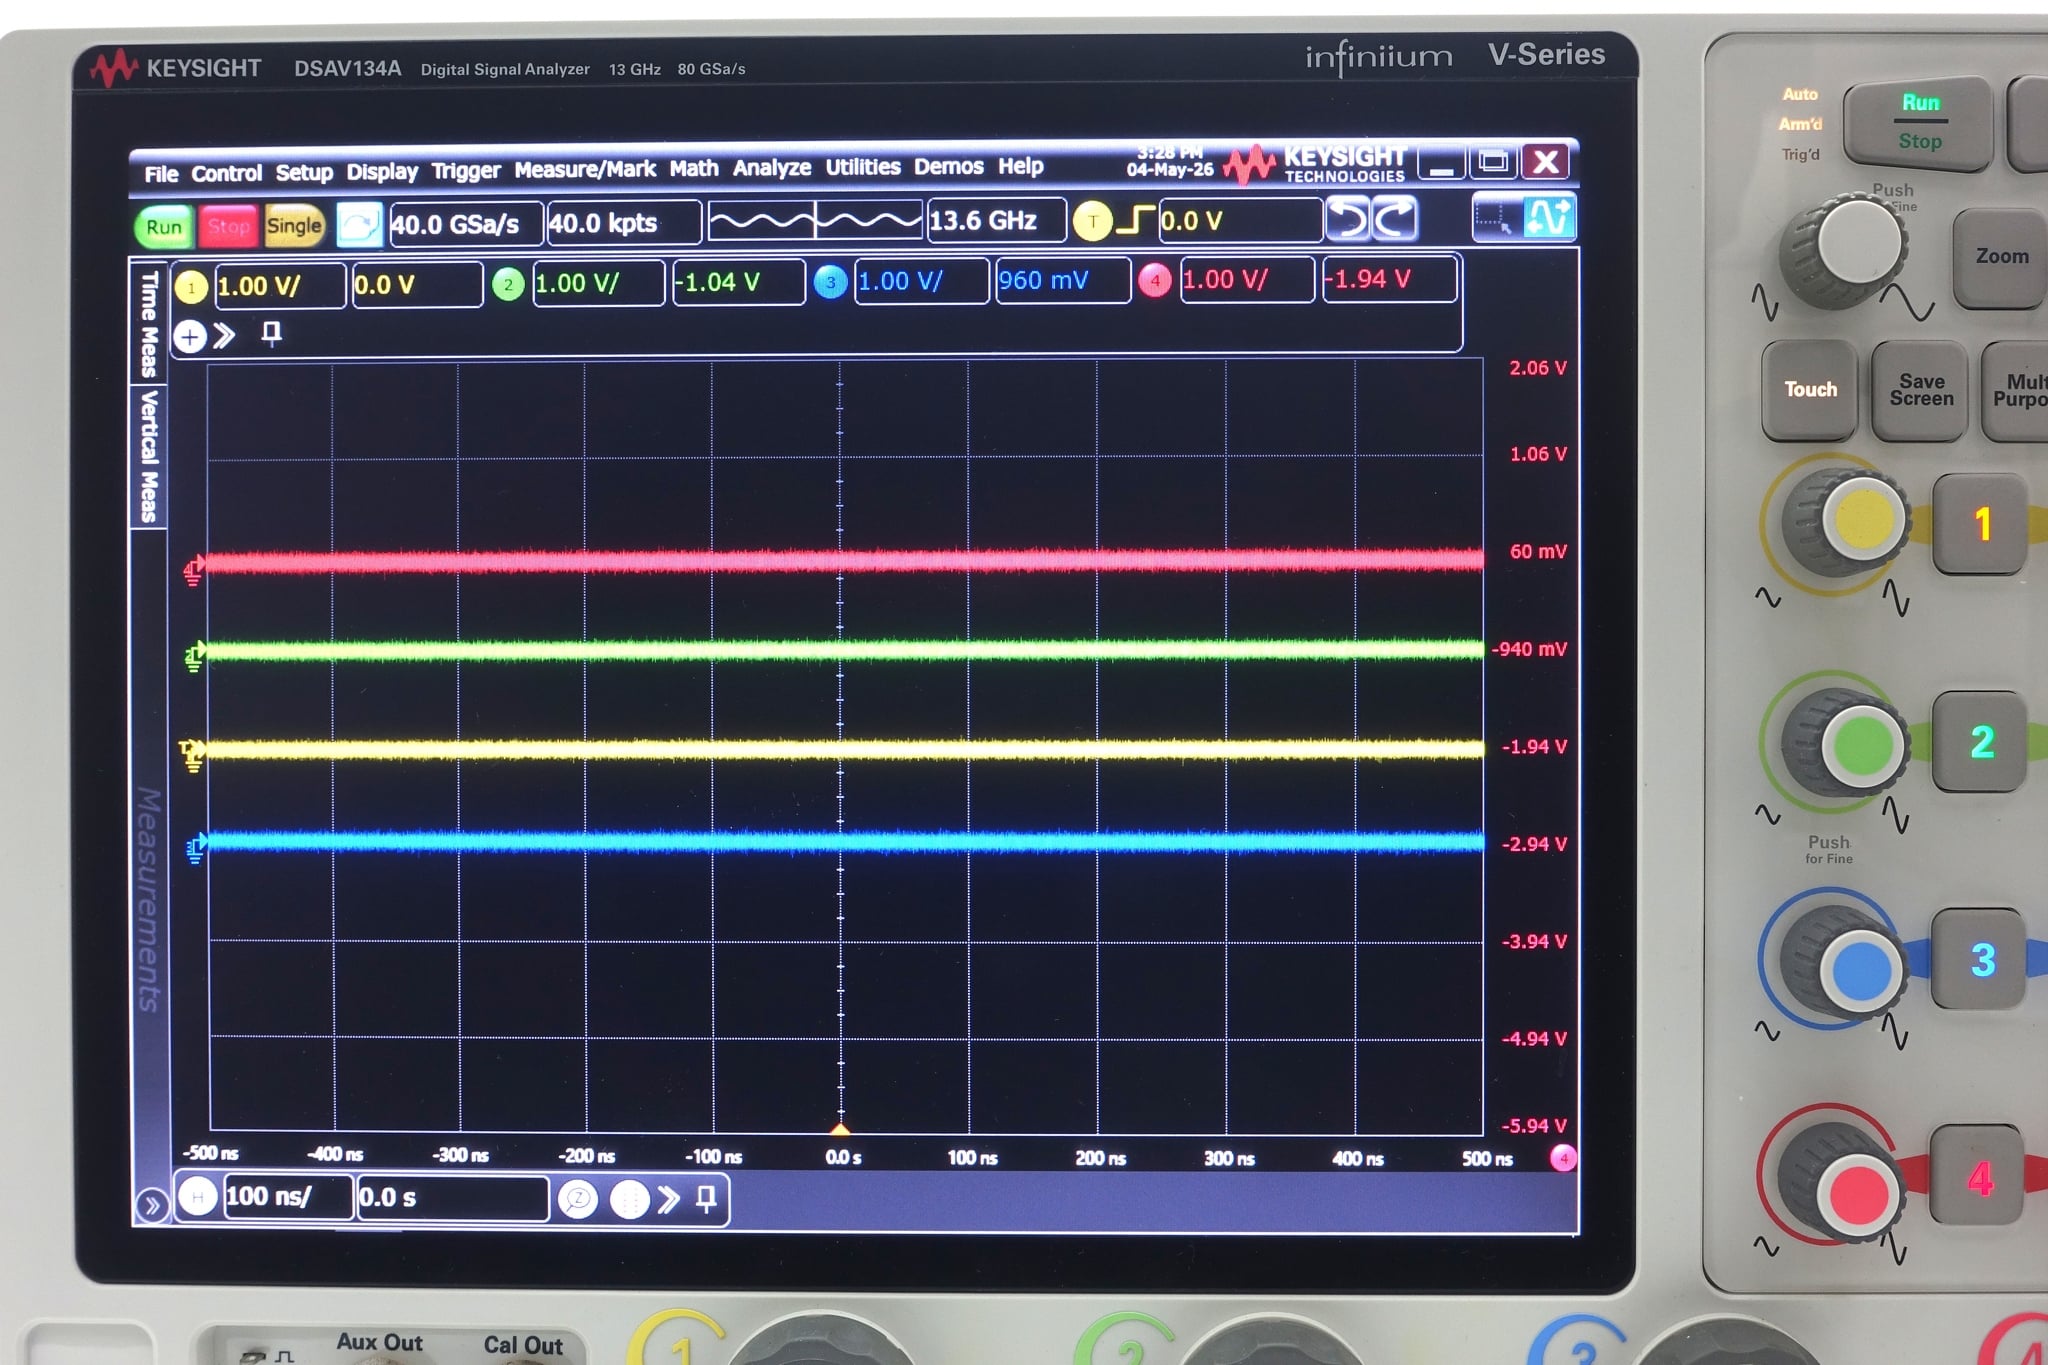Click the 13.6 GHz bandwidth field

(995, 219)
